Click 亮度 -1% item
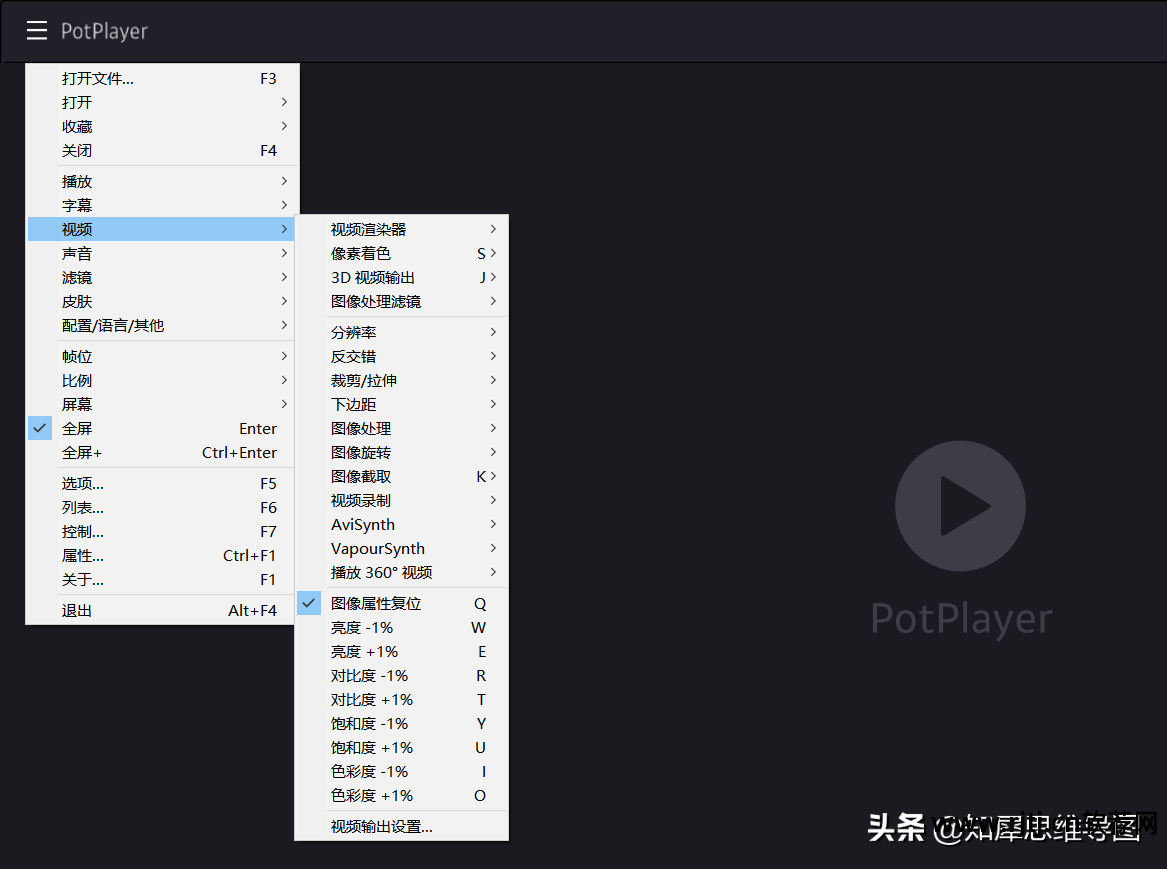The image size is (1167, 869). pos(401,628)
